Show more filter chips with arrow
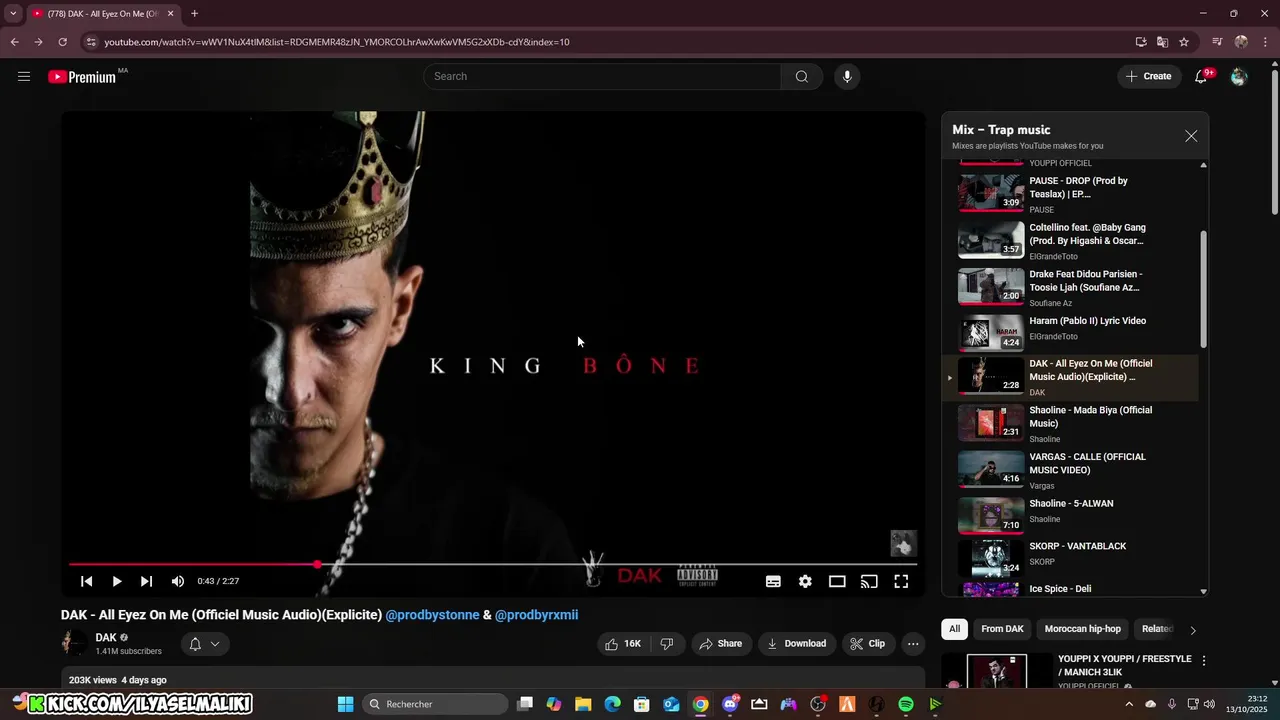1280x720 pixels. (x=1192, y=630)
